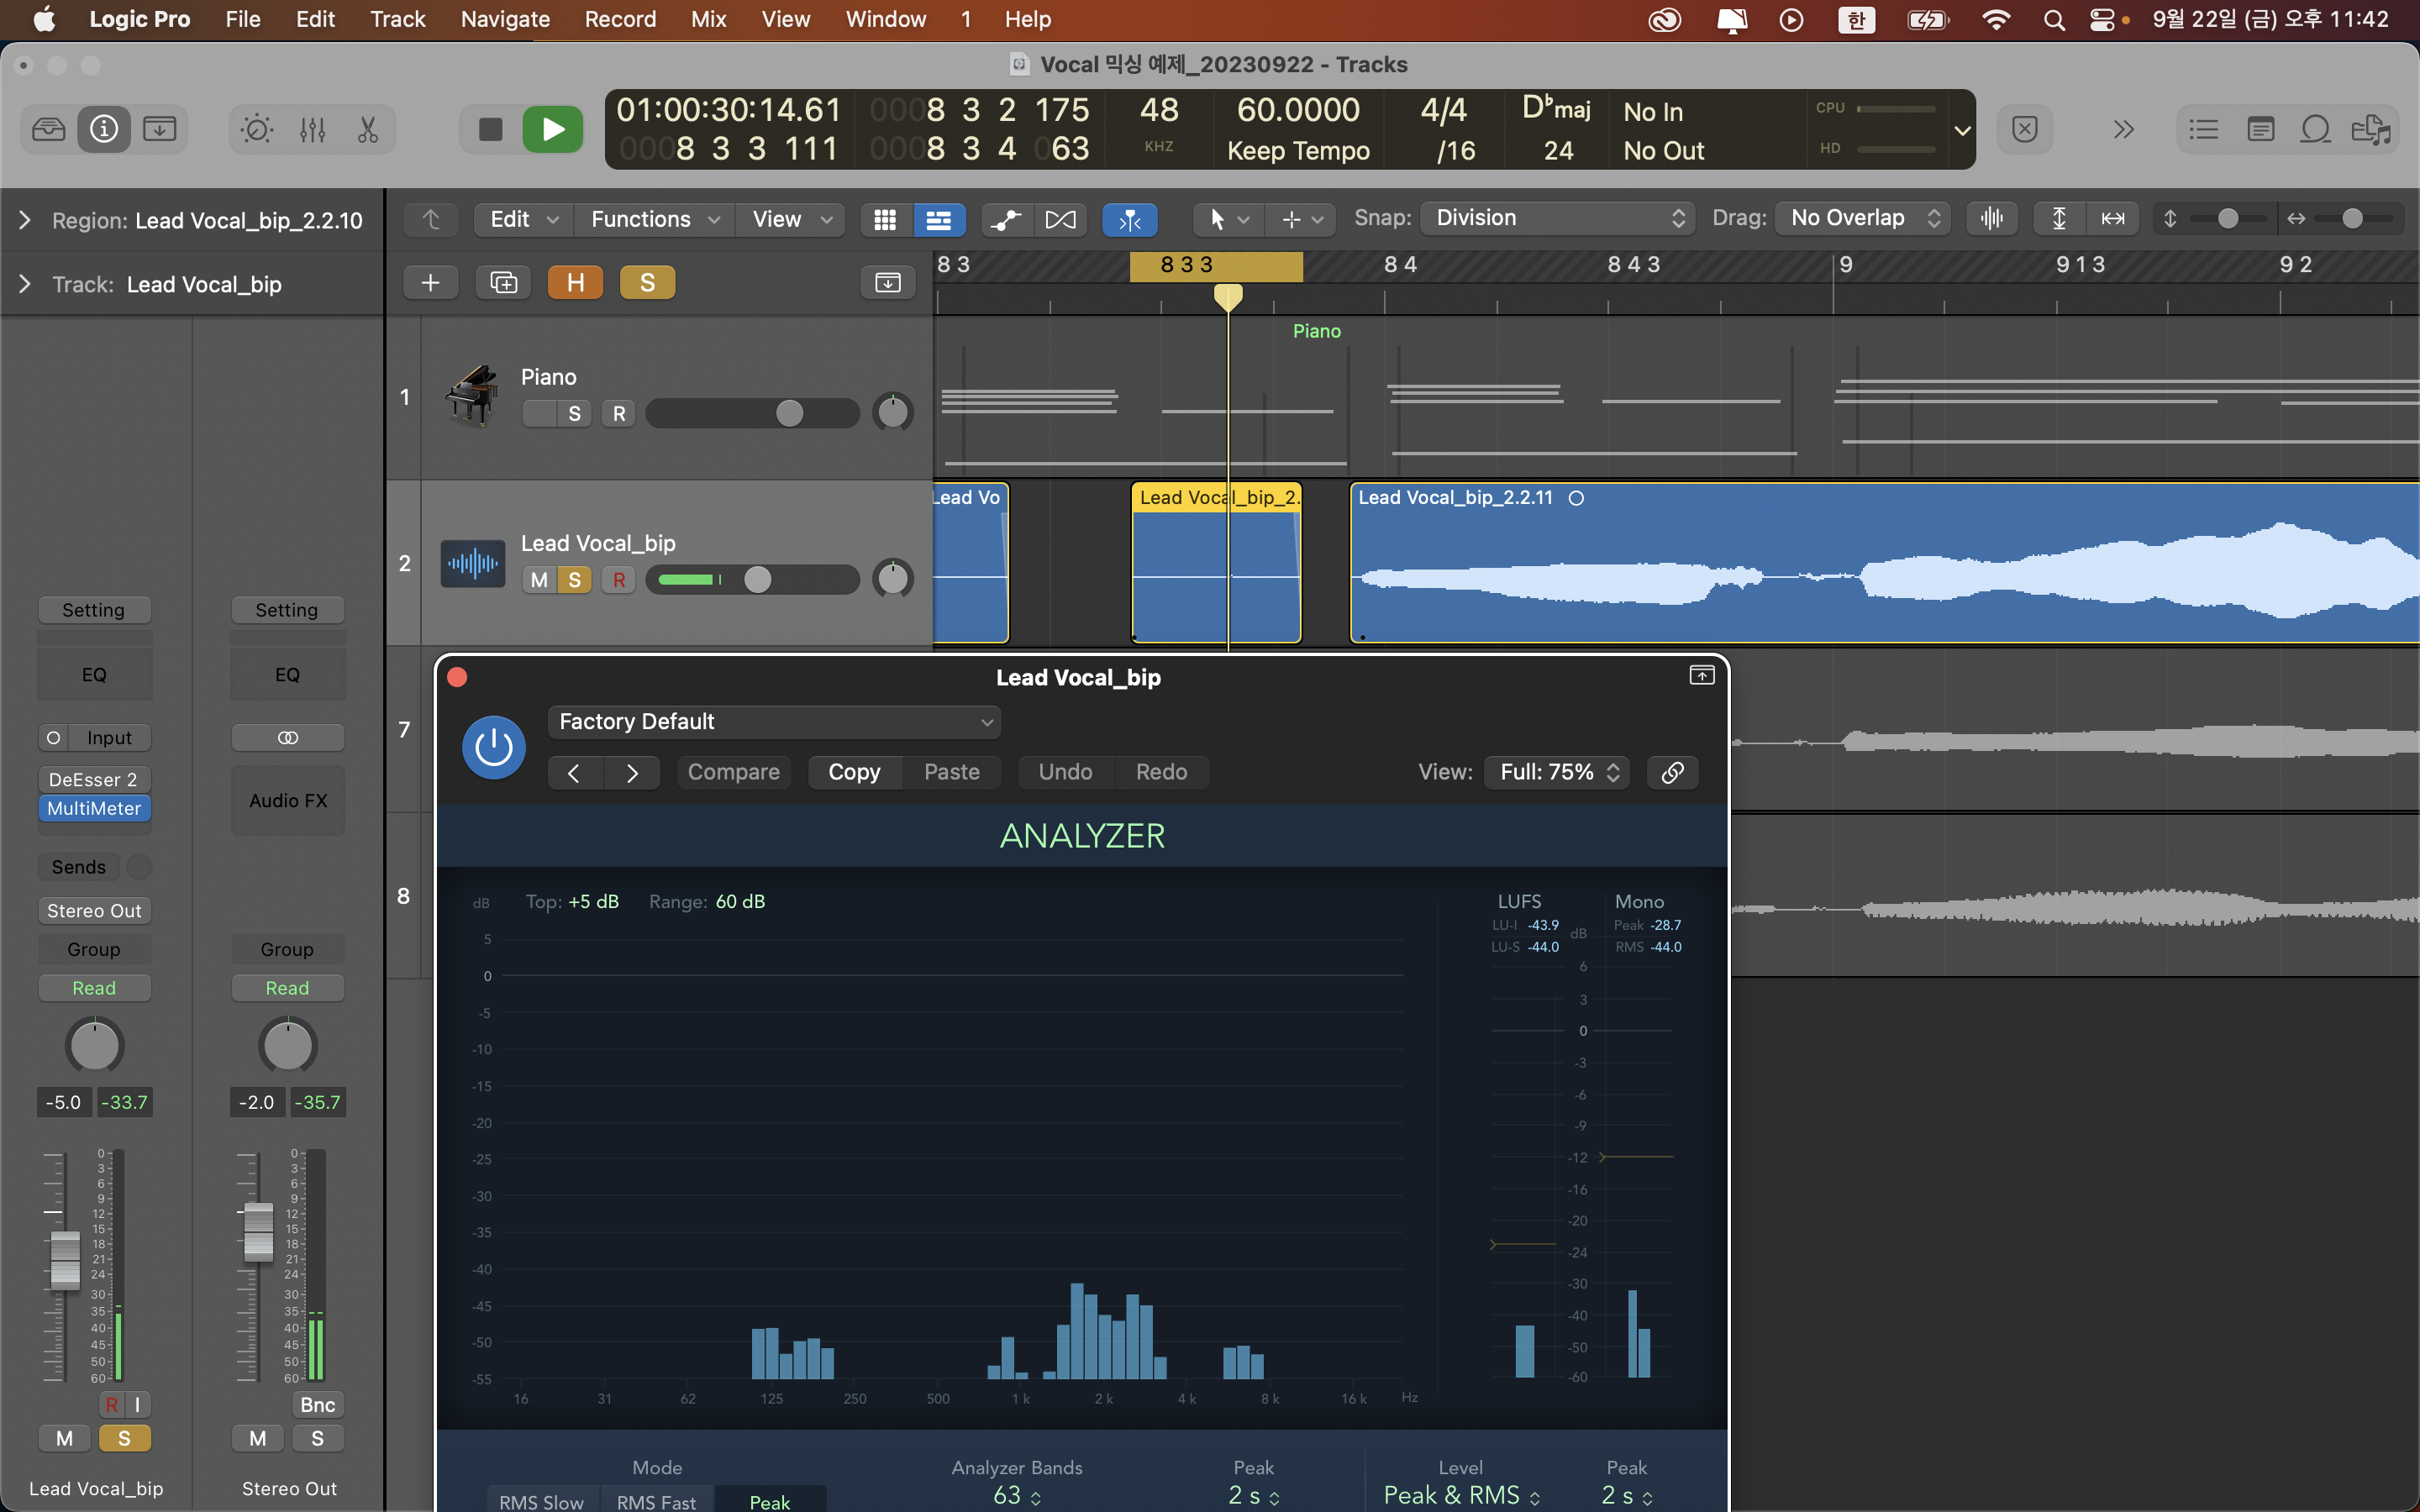
Task: Mute the Lead Vocal_bip track
Action: pos(539,580)
